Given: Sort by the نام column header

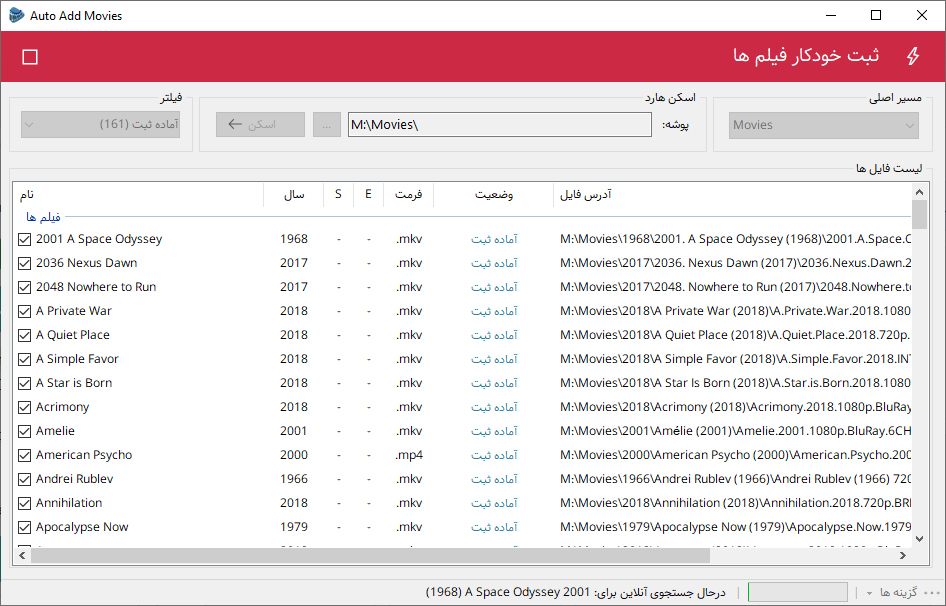Looking at the screenshot, I should pyautogui.click(x=139, y=194).
